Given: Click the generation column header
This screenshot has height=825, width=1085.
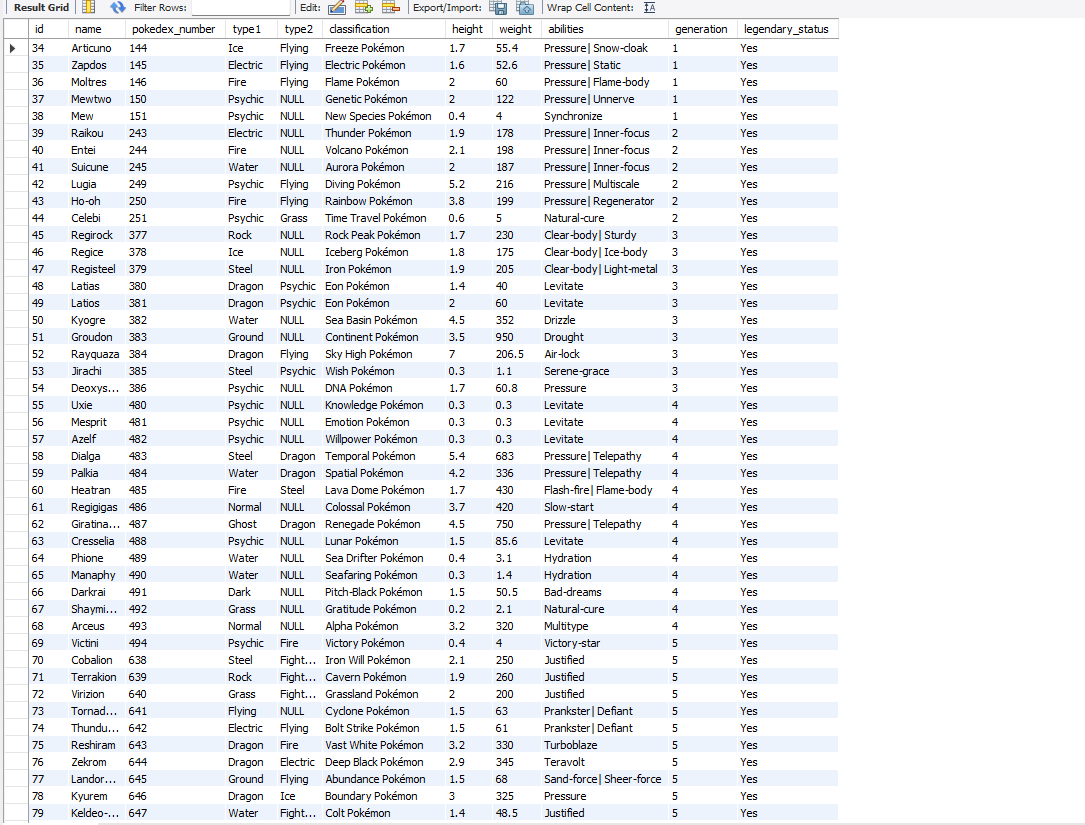Looking at the screenshot, I should (702, 29).
